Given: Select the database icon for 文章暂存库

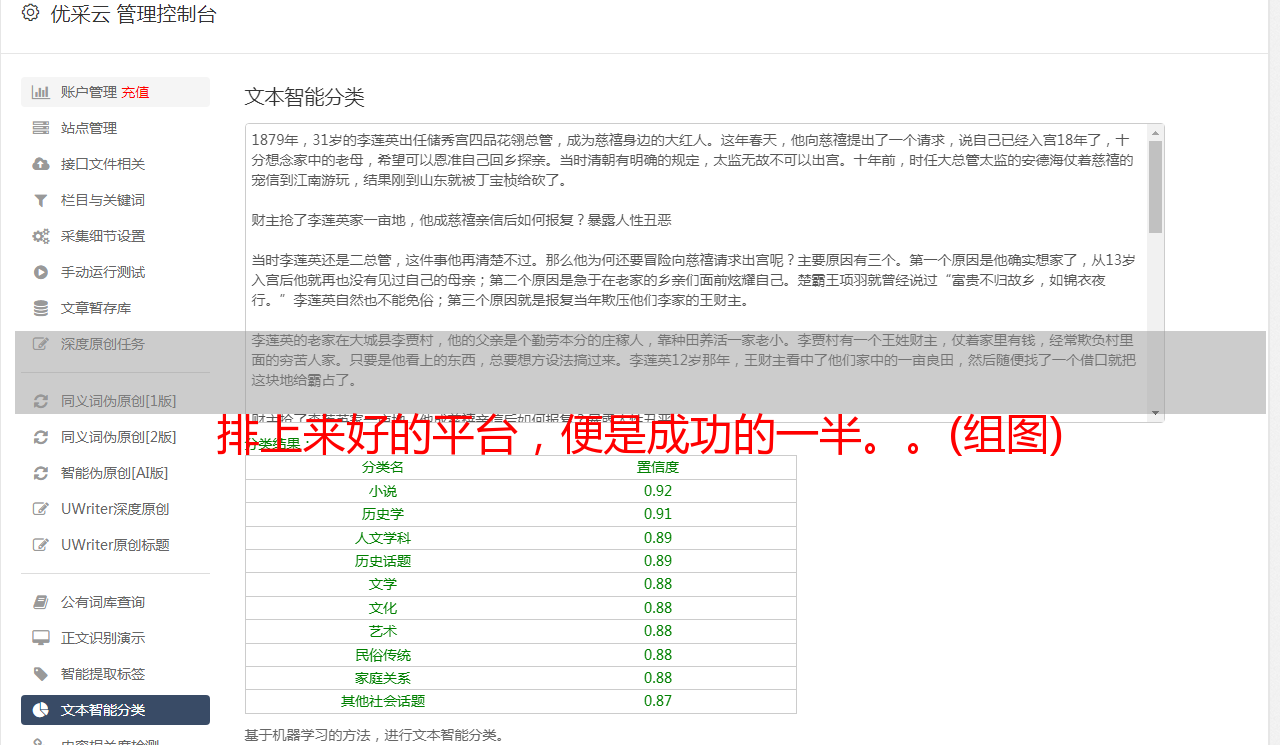Looking at the screenshot, I should pos(41,308).
